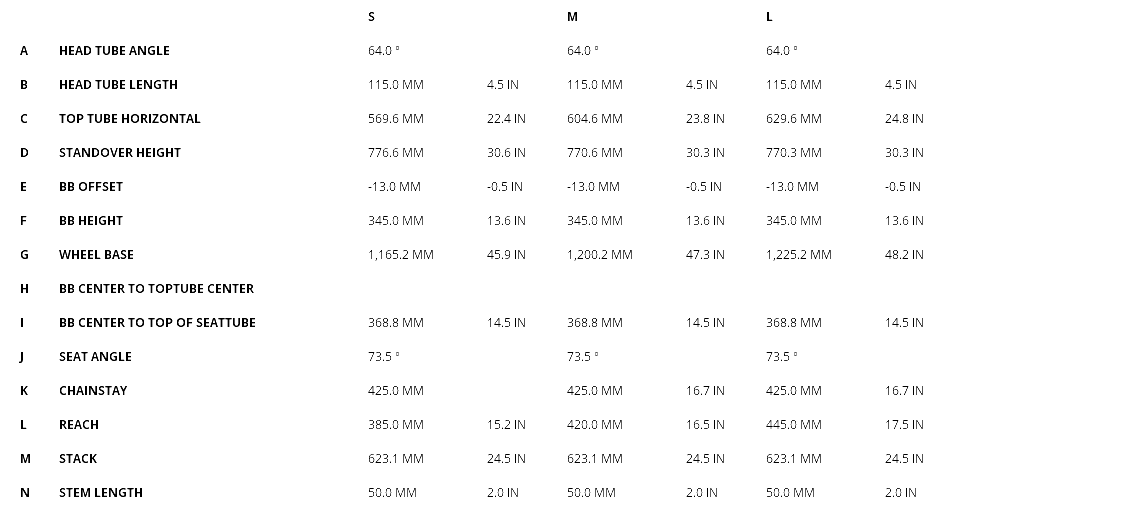This screenshot has width=1136, height=511.
Task: Click the STACK row label
Action: pos(78,459)
